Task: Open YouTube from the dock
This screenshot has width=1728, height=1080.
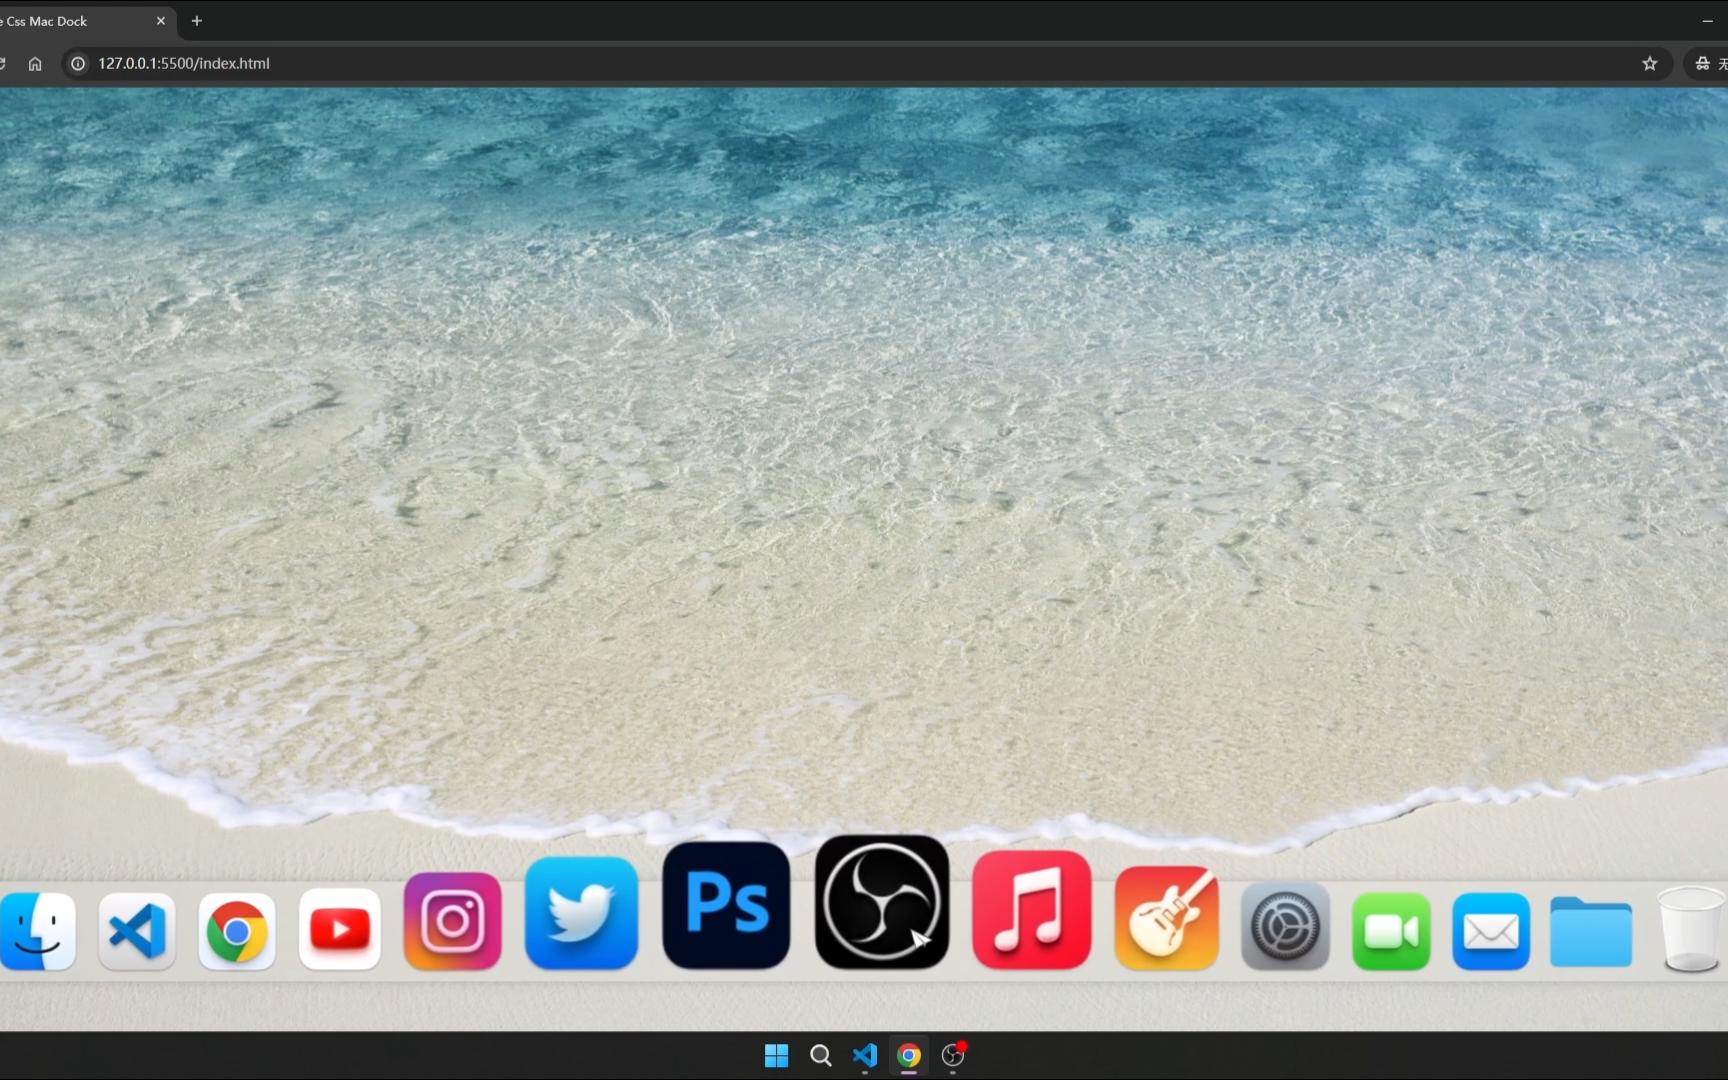Action: [339, 929]
